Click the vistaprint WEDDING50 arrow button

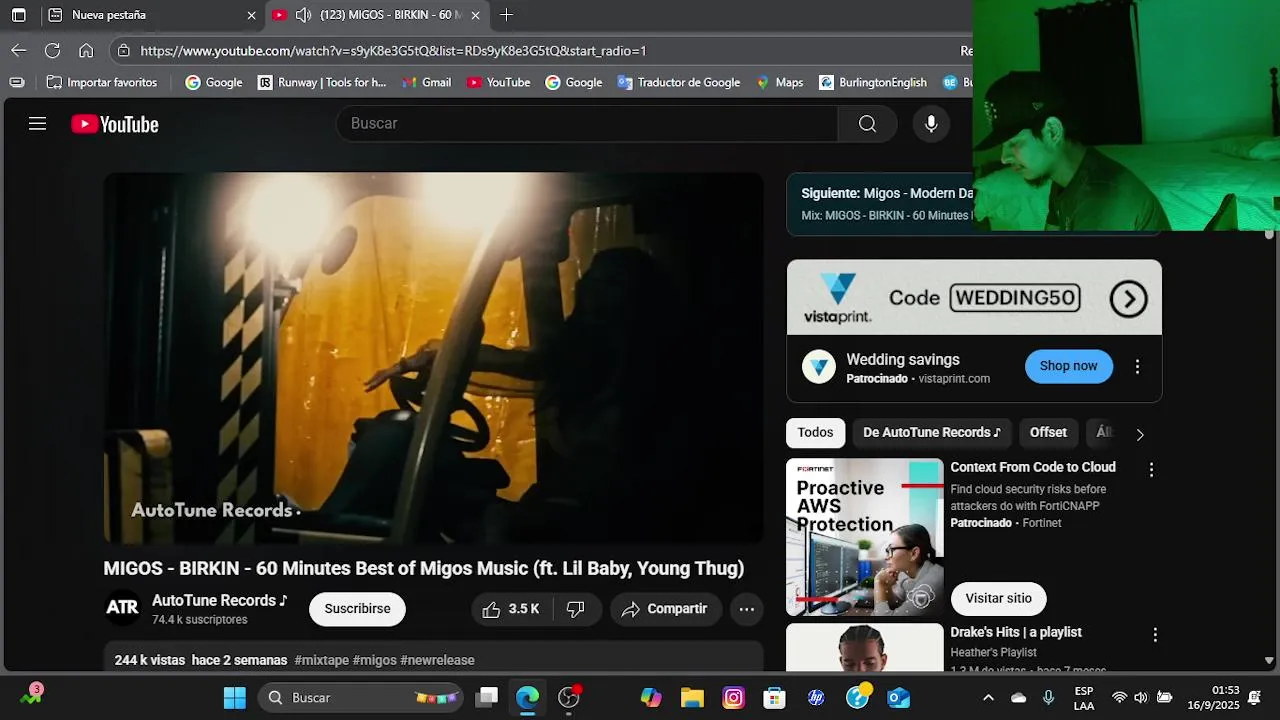tap(1129, 298)
